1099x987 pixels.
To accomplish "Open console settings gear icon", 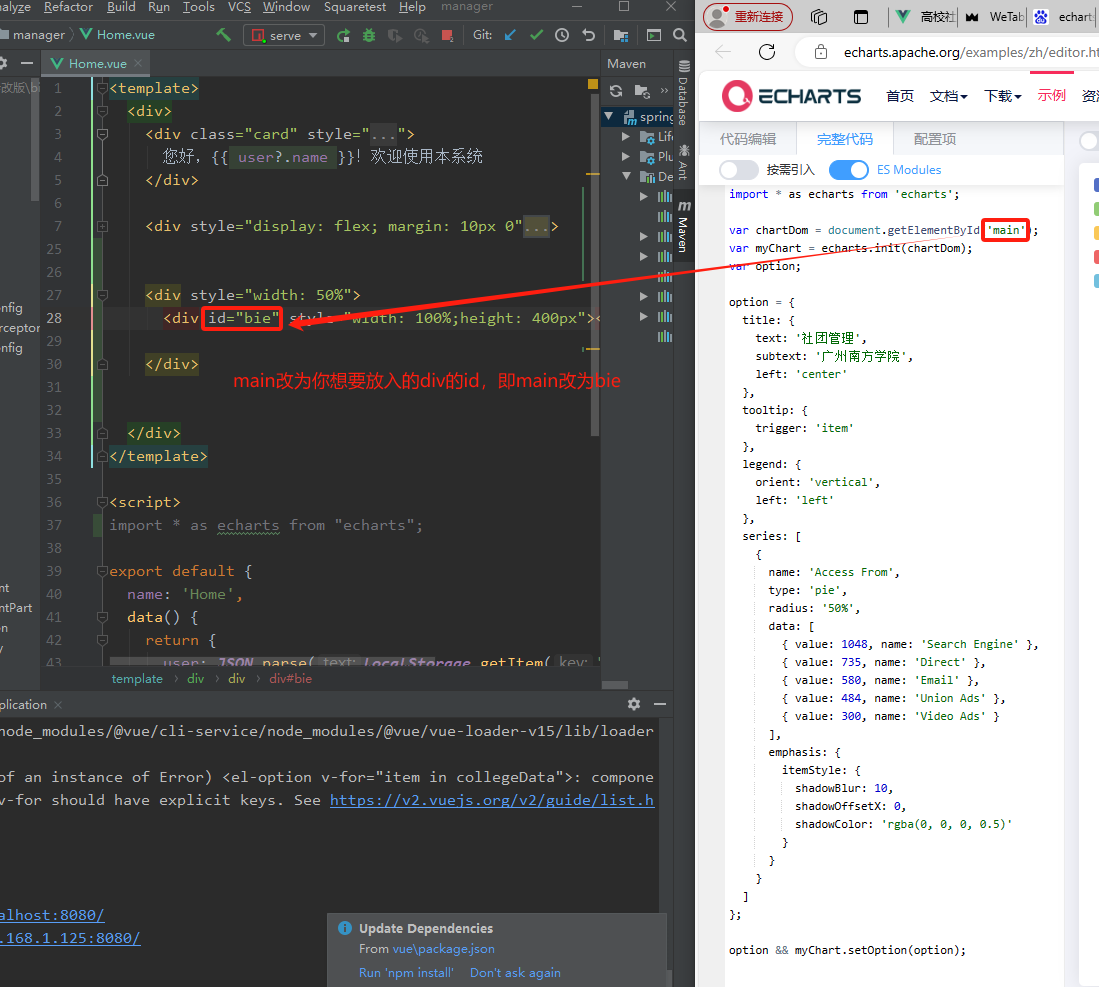I will 634,703.
